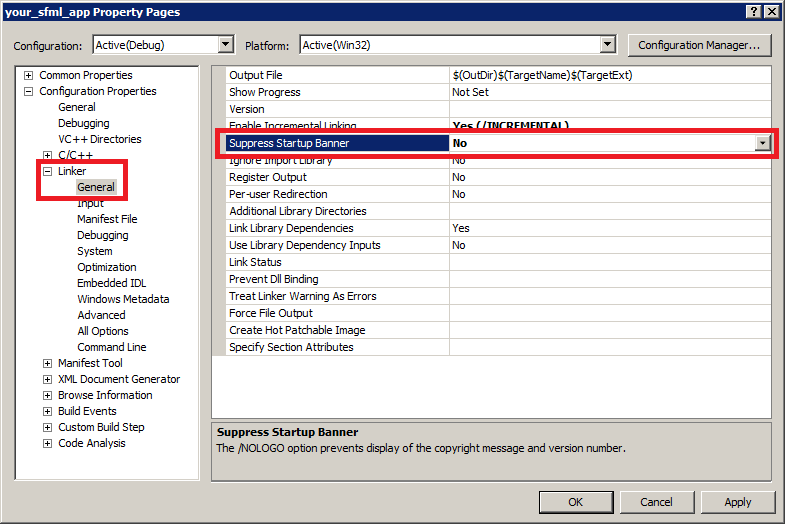785x524 pixels.
Task: Open Suppress Startup Banner value dropdown
Action: click(763, 143)
